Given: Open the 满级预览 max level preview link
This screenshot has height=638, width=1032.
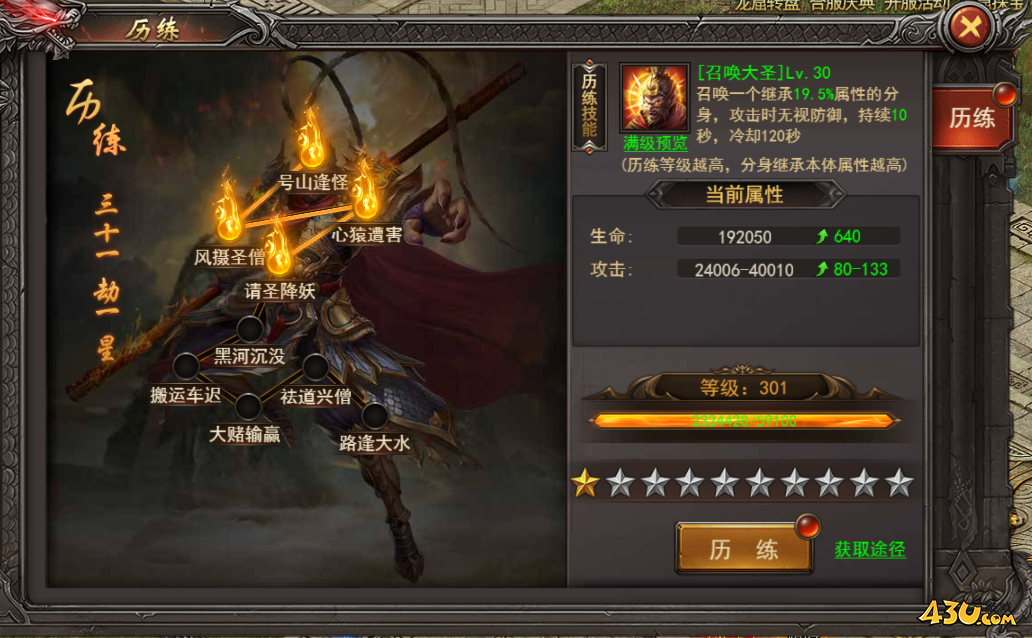Looking at the screenshot, I should tap(655, 143).
